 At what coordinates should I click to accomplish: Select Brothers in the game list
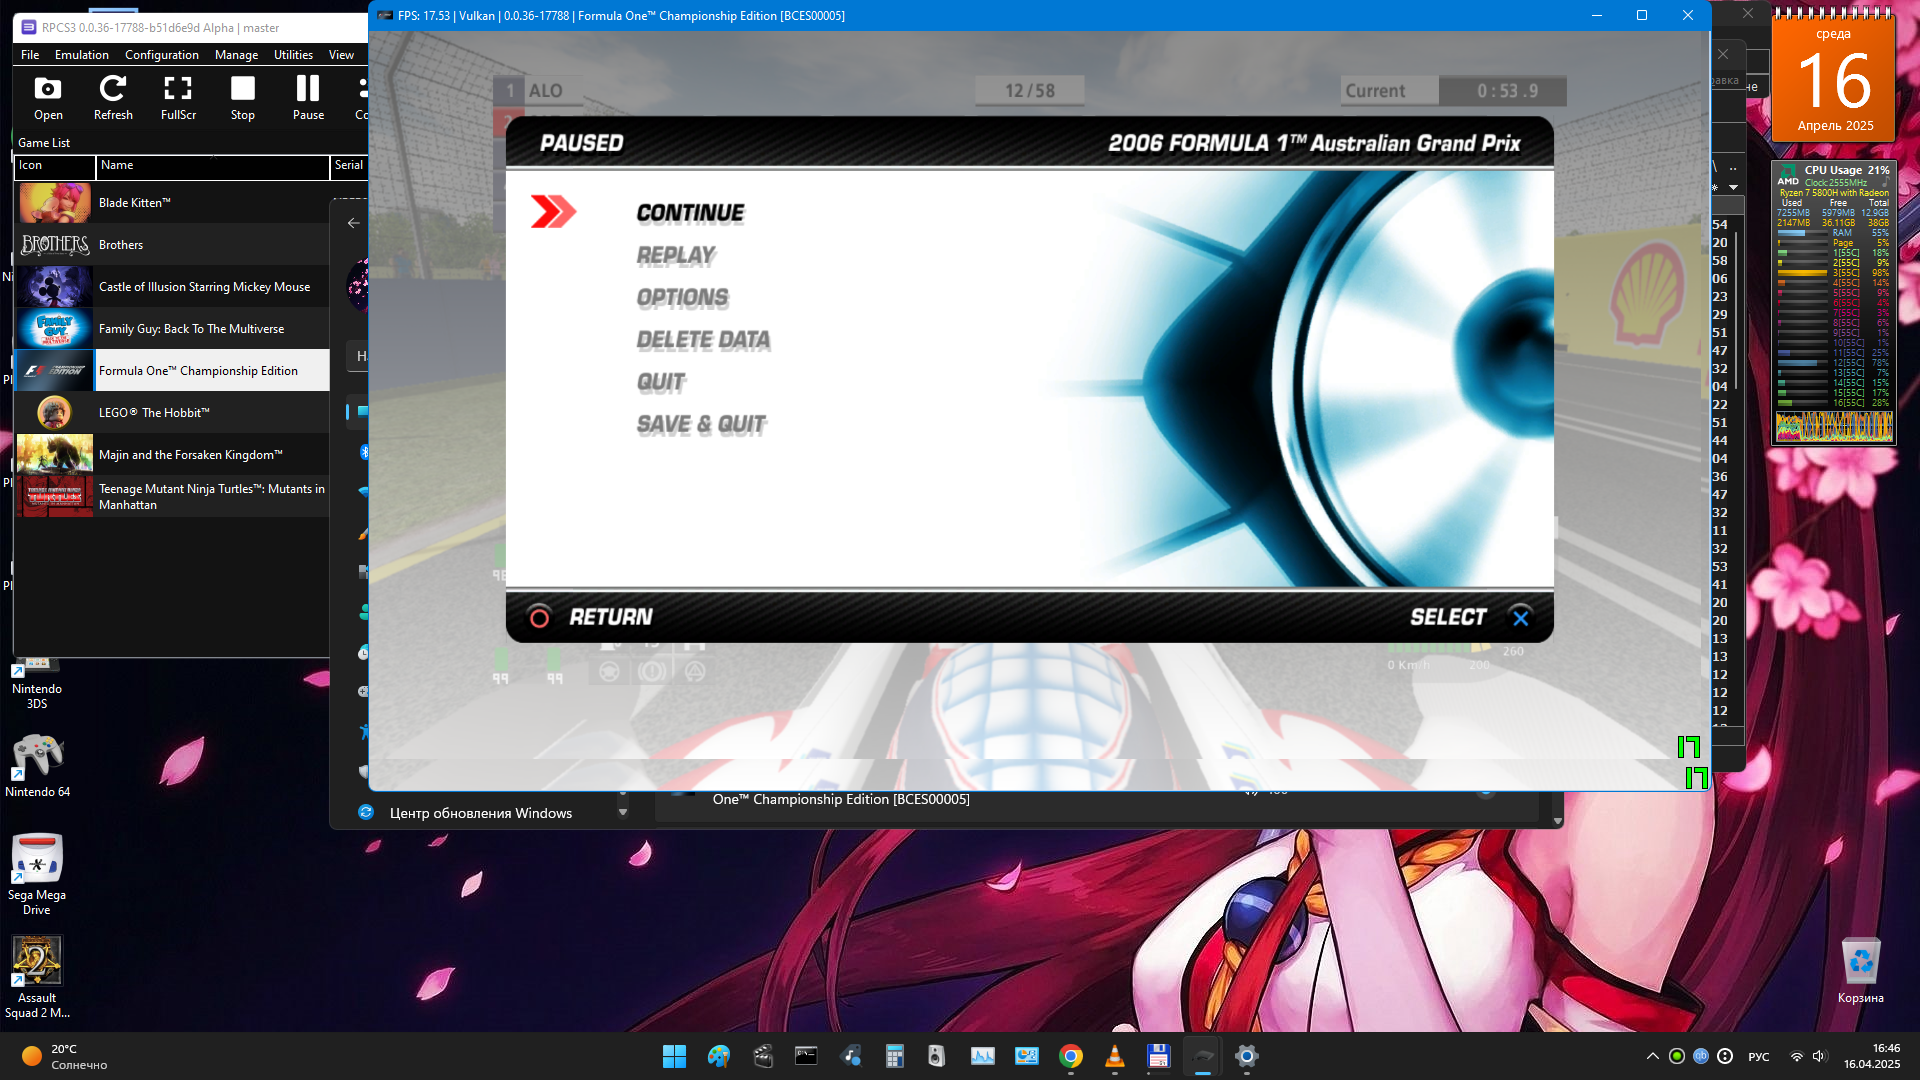[172, 245]
